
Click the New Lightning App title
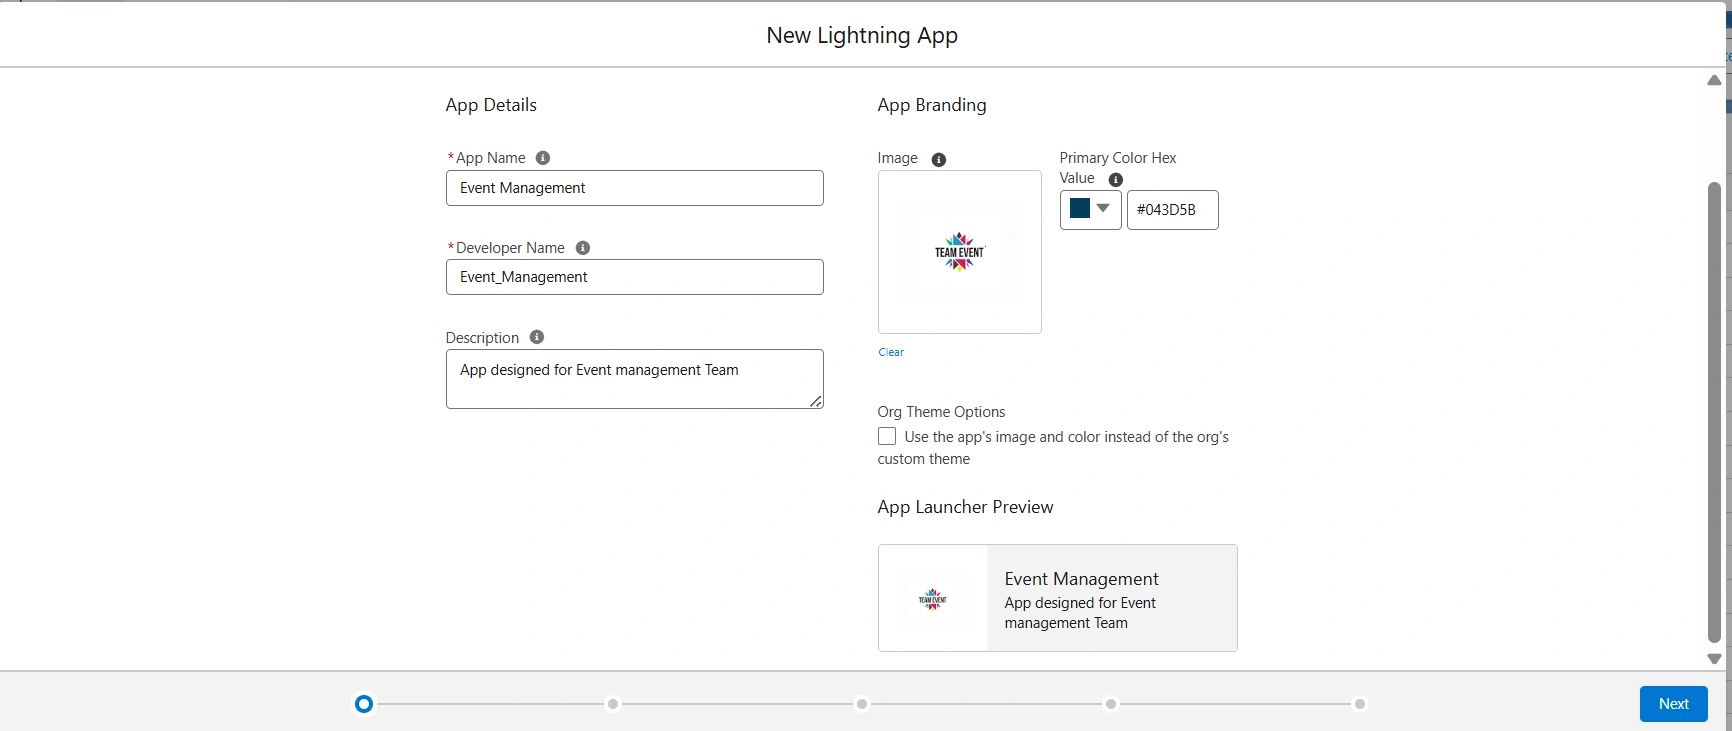[862, 35]
